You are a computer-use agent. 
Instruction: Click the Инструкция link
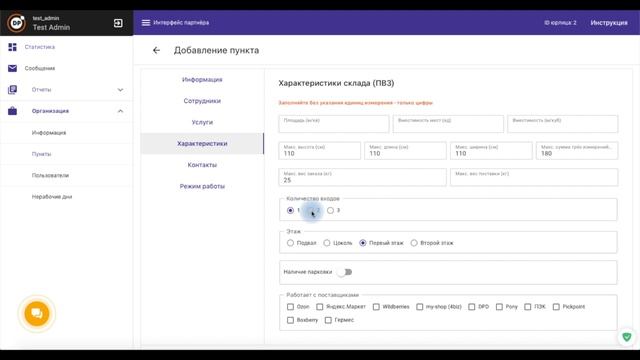tap(609, 23)
